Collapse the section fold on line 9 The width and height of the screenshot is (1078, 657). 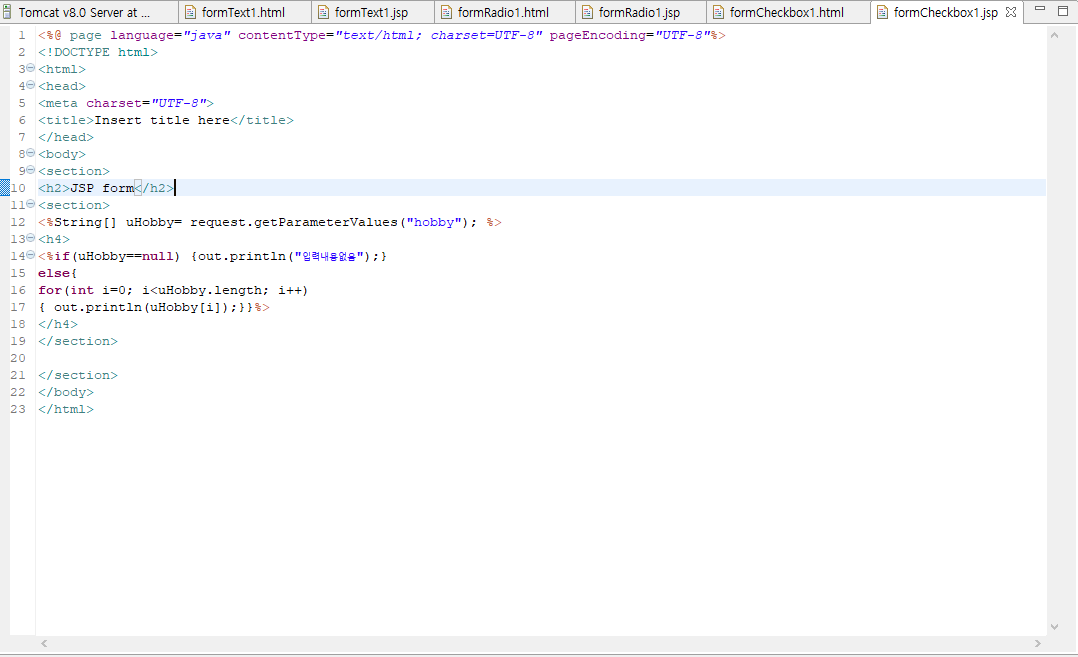(30, 170)
